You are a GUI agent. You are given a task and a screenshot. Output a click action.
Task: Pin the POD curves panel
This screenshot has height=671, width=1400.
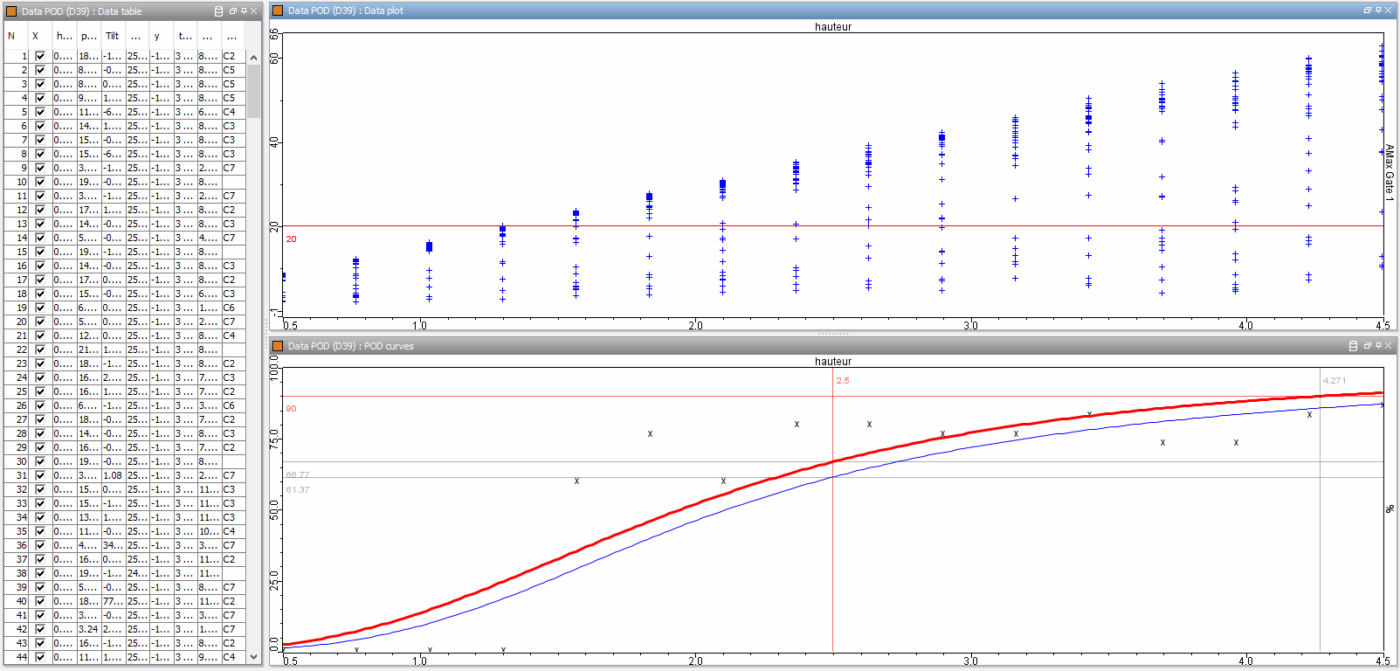(1379, 345)
